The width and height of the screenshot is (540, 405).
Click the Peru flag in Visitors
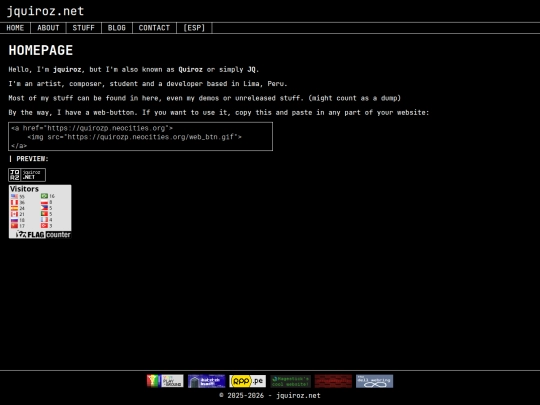click(x=14, y=202)
